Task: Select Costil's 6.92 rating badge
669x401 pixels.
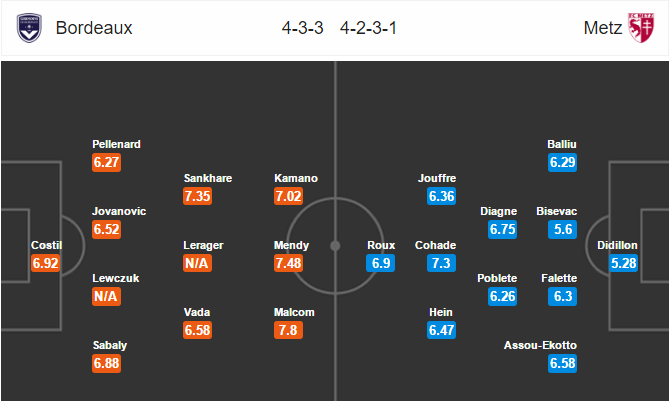Action: 45,263
